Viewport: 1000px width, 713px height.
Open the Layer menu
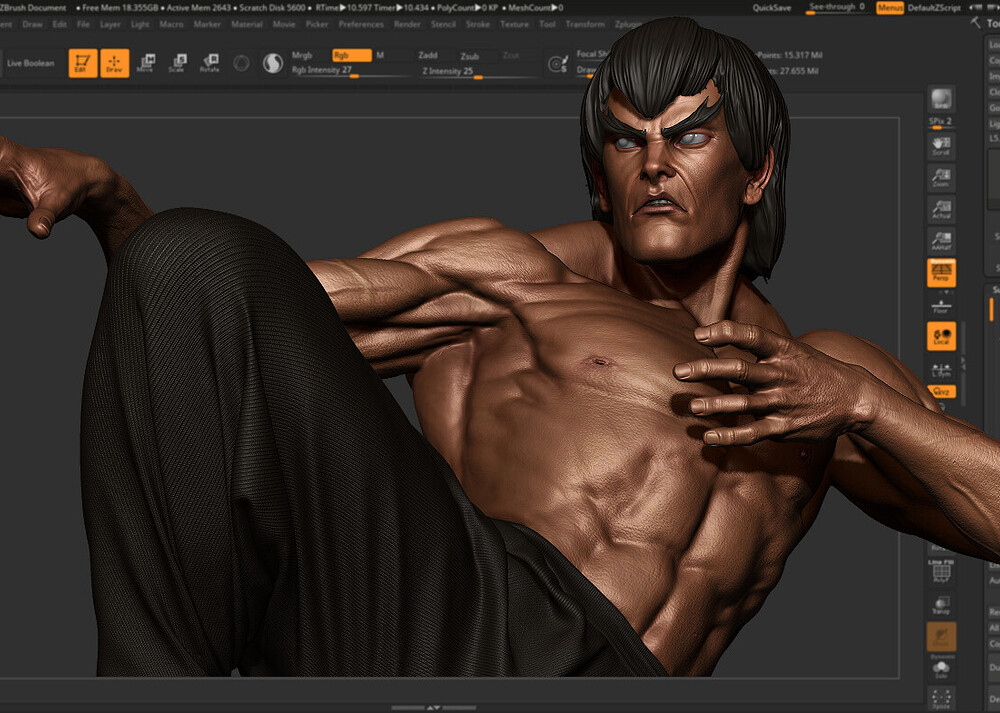[x=110, y=24]
